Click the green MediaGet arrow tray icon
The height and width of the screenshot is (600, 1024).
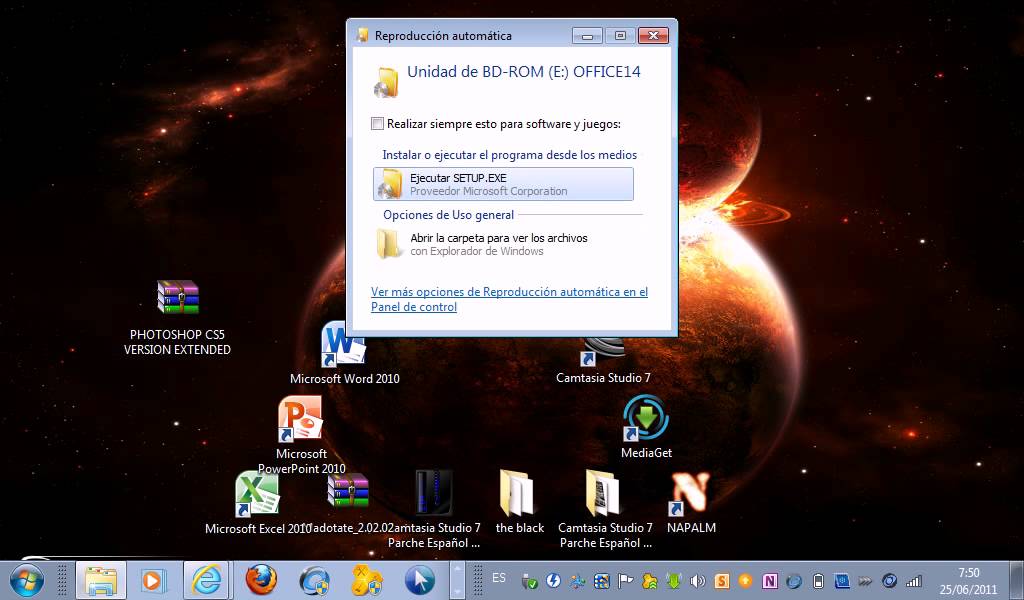[x=673, y=580]
